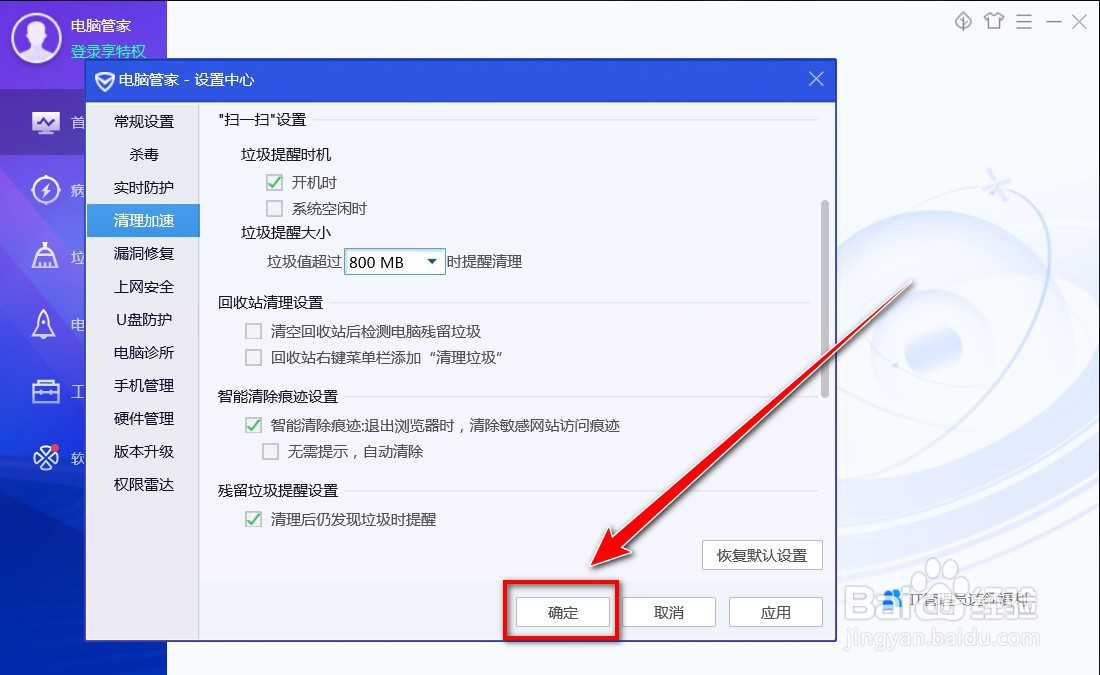Open the rocket speed-up icon in sidebar
The height and width of the screenshot is (675, 1100).
click(x=44, y=324)
